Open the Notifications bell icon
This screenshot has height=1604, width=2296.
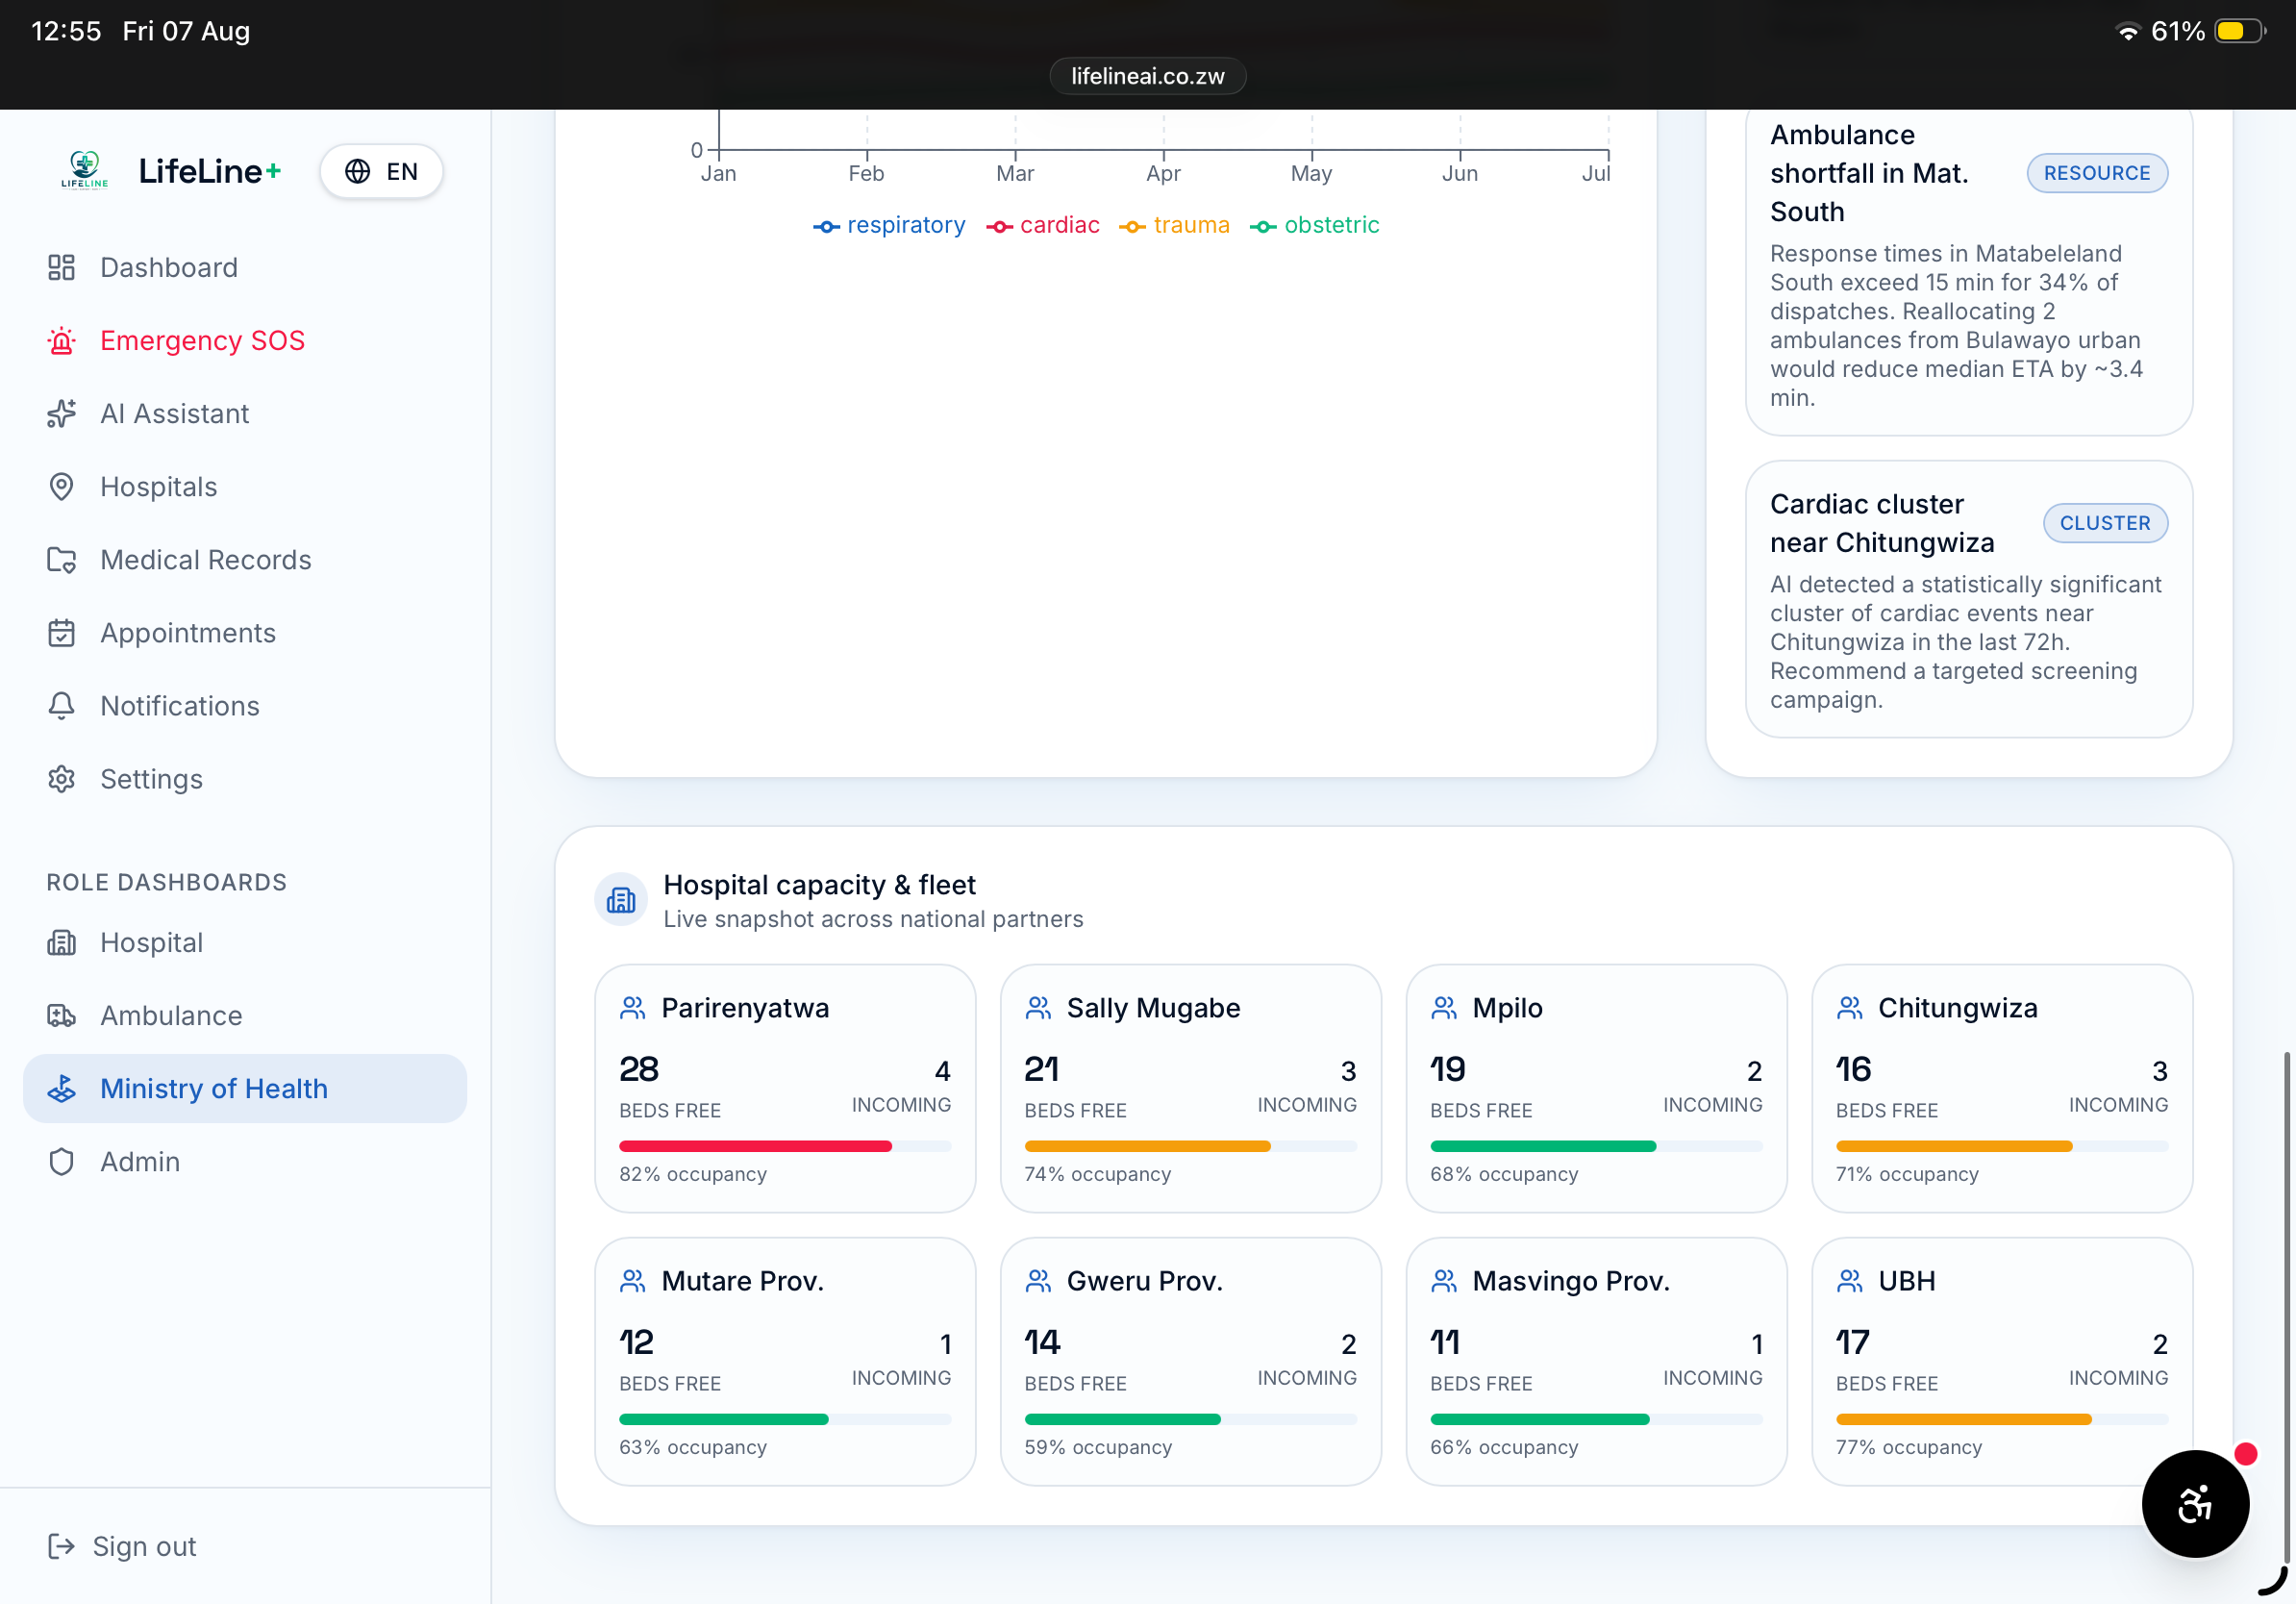coord(61,705)
